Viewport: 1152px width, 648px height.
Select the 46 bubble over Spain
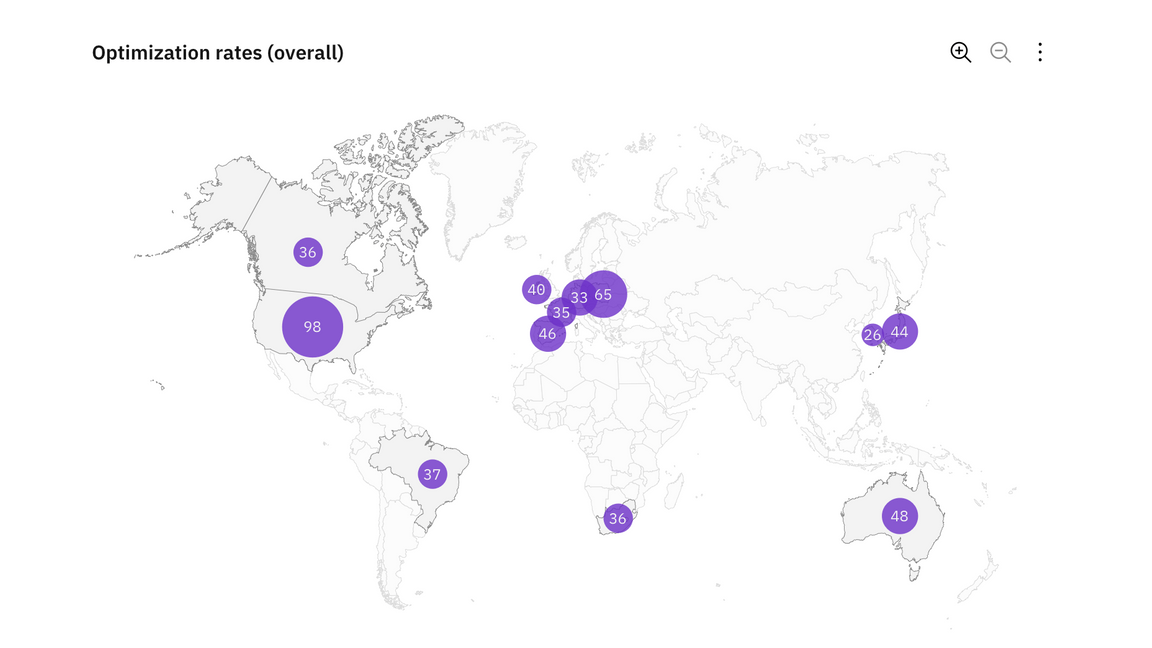[547, 334]
